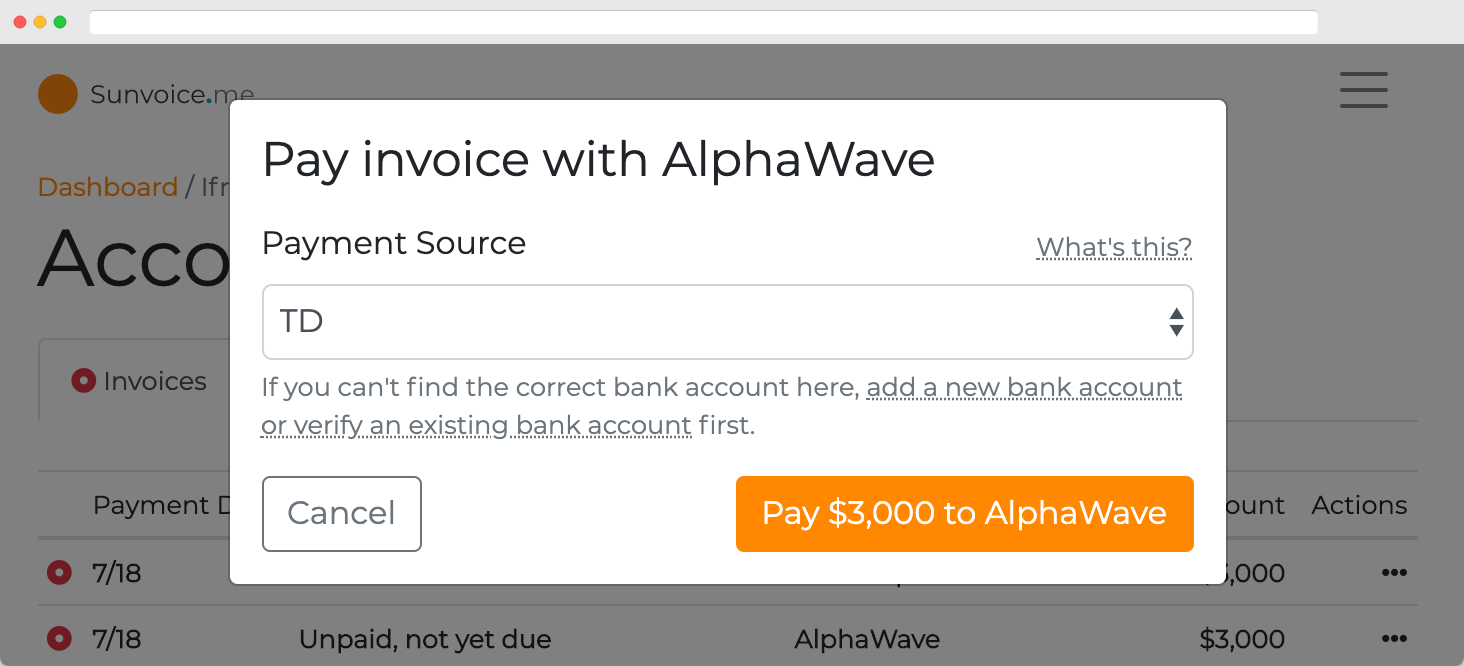Open the actions ellipsis for the $3,000 AlphaWave invoice

[1393, 638]
